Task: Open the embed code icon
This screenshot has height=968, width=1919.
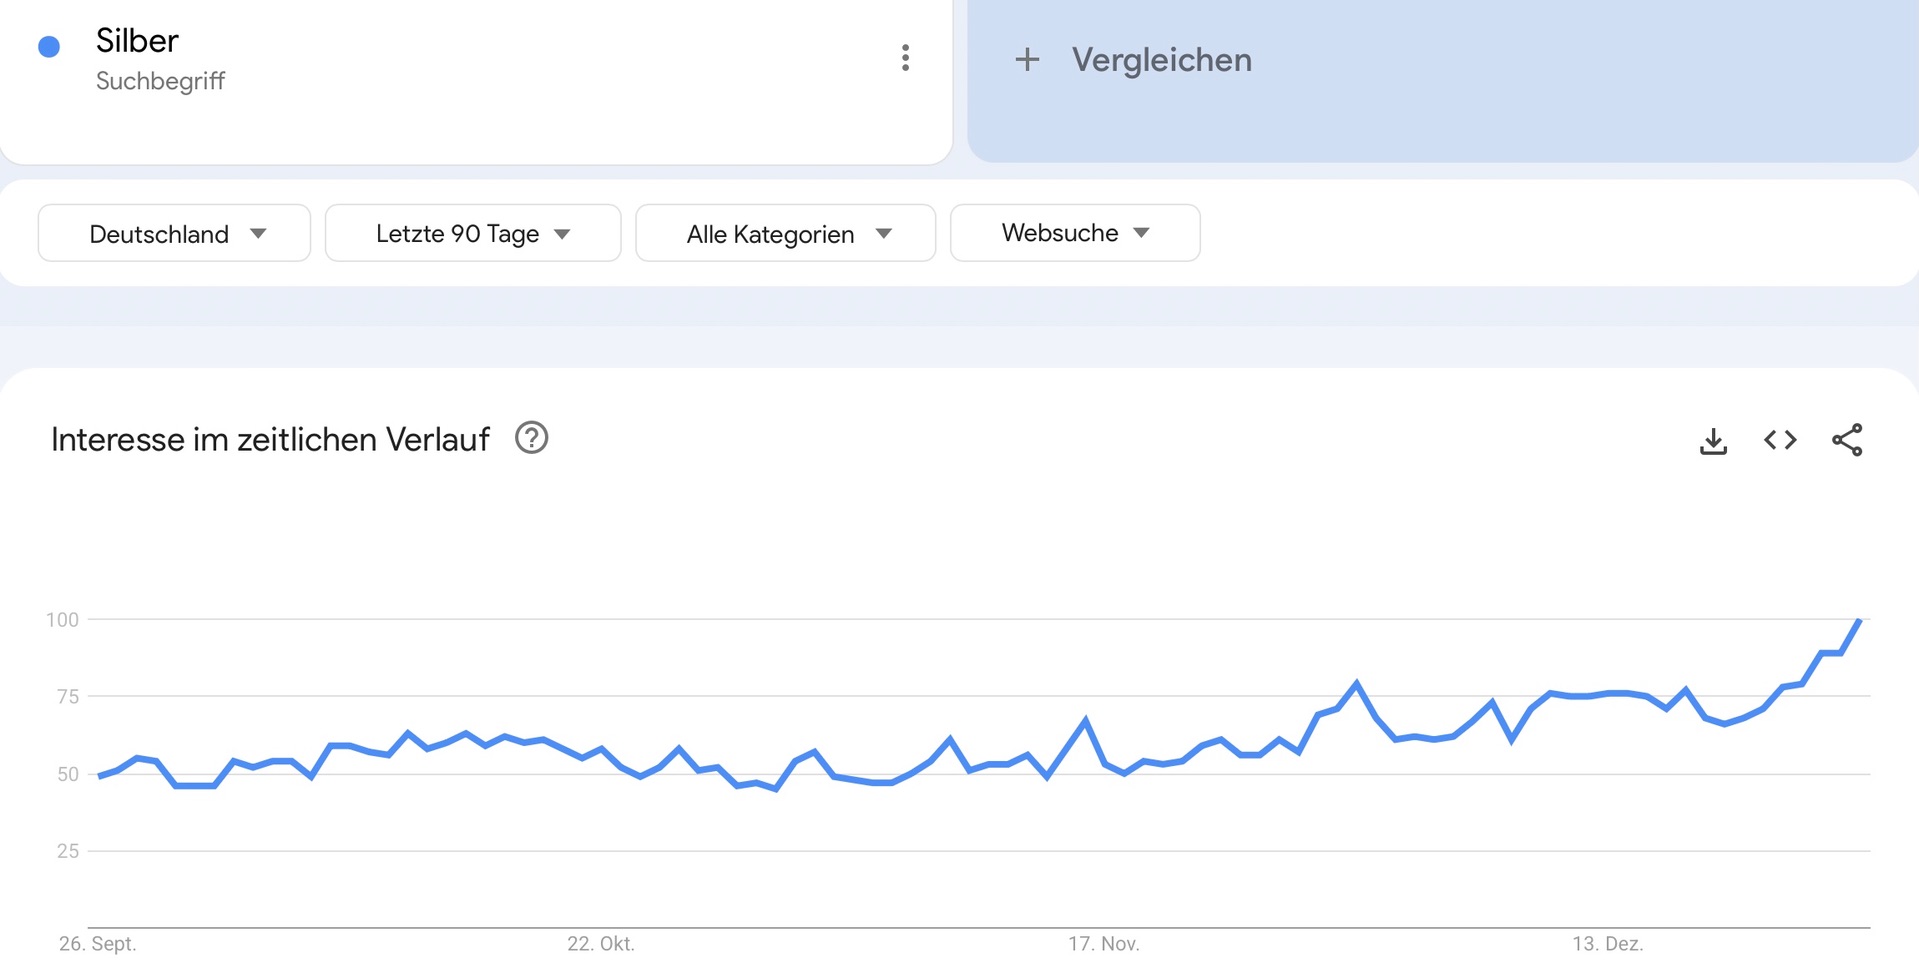Action: click(x=1780, y=440)
